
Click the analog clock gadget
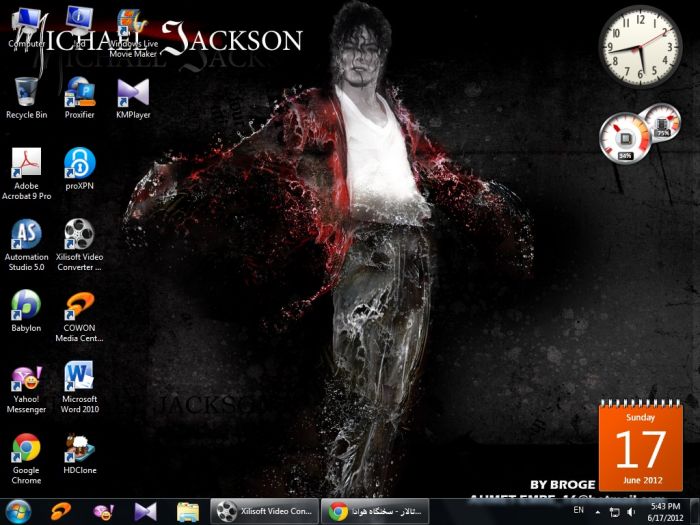tap(640, 46)
